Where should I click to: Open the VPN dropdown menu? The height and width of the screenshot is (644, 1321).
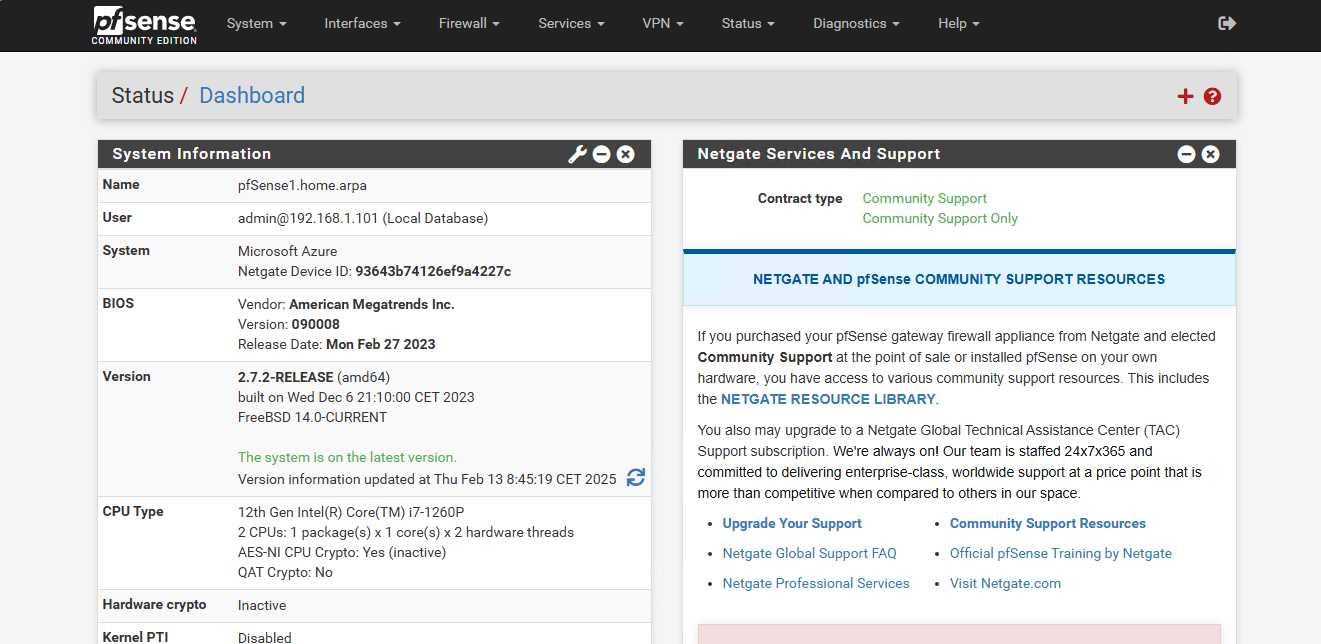point(663,23)
